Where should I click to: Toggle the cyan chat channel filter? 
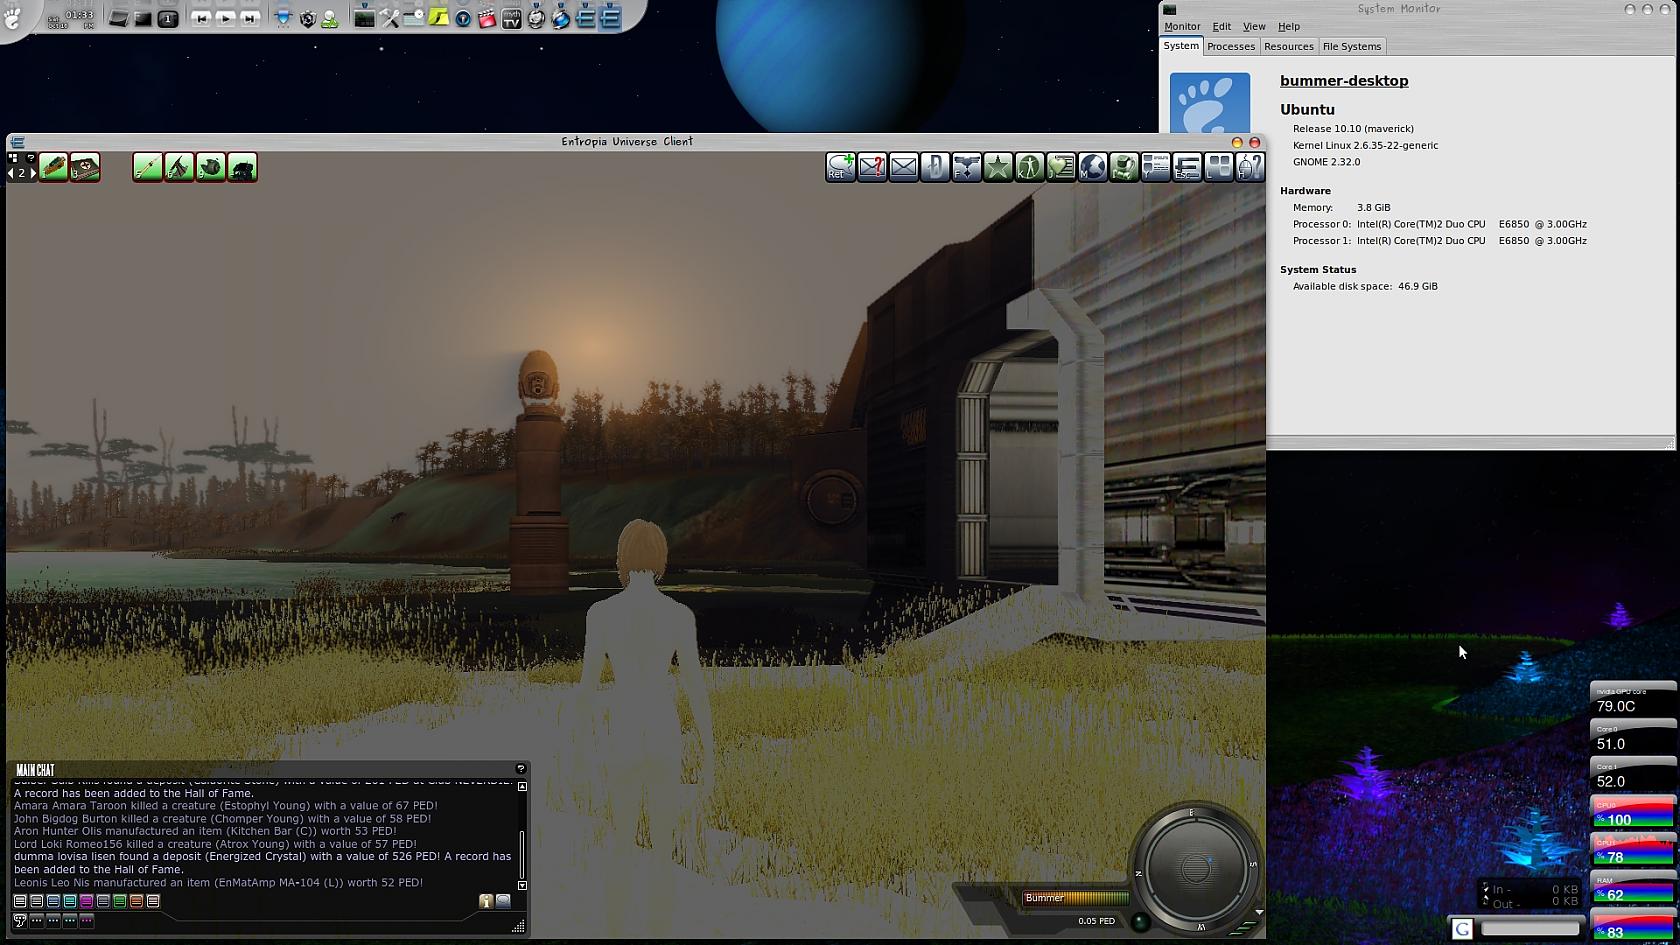[70, 901]
